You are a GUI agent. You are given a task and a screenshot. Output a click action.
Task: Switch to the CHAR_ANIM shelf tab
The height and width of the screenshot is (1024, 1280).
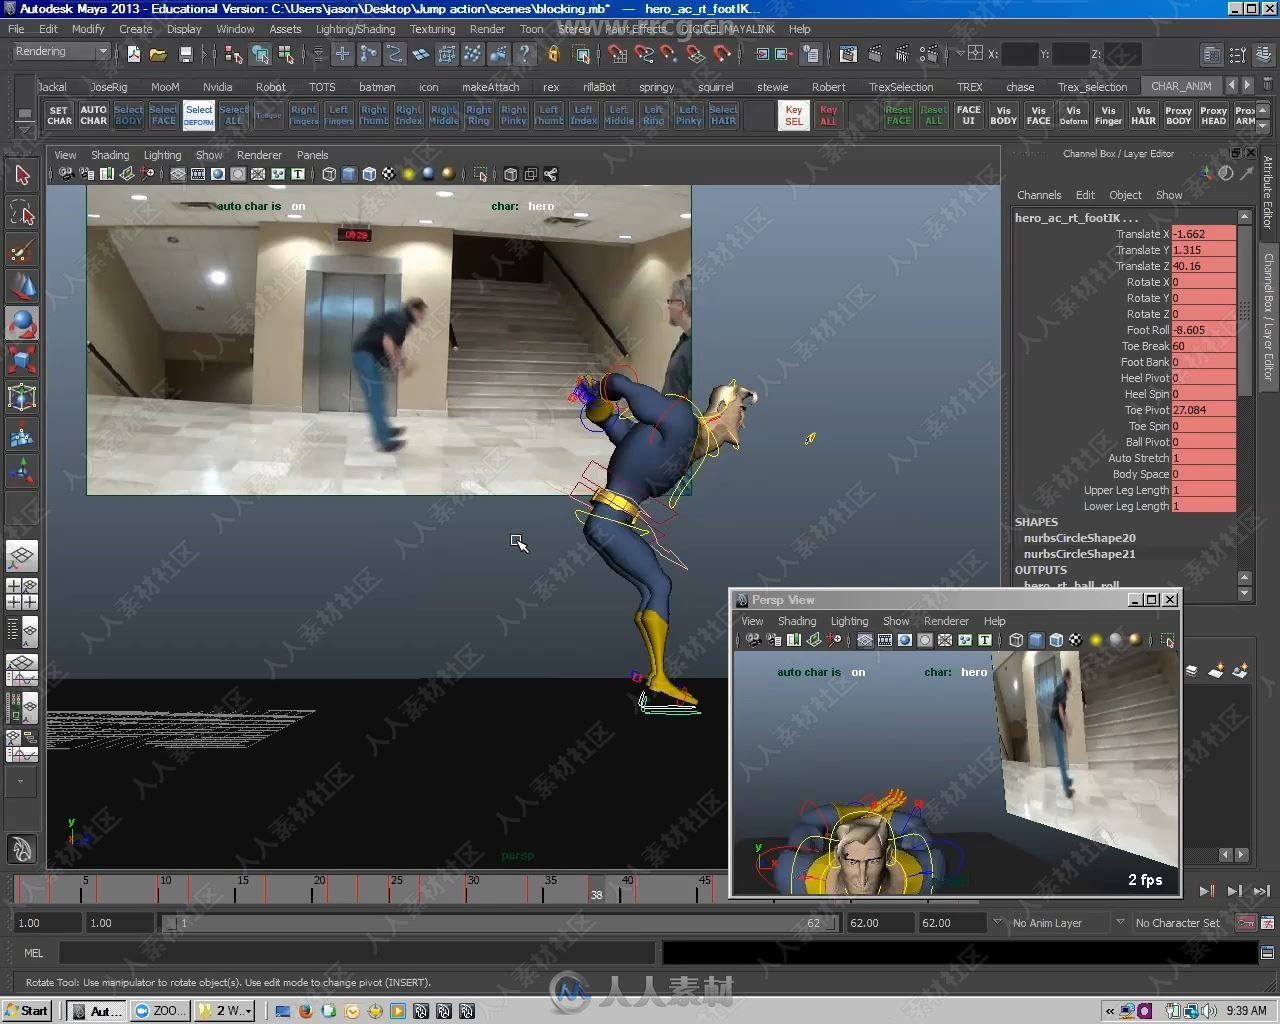pos(1181,87)
